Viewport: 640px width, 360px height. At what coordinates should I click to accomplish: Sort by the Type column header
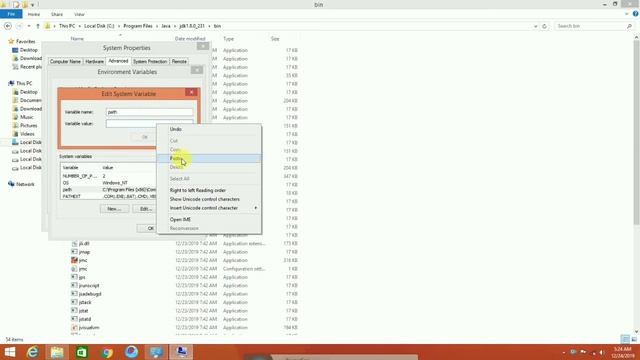click(229, 39)
